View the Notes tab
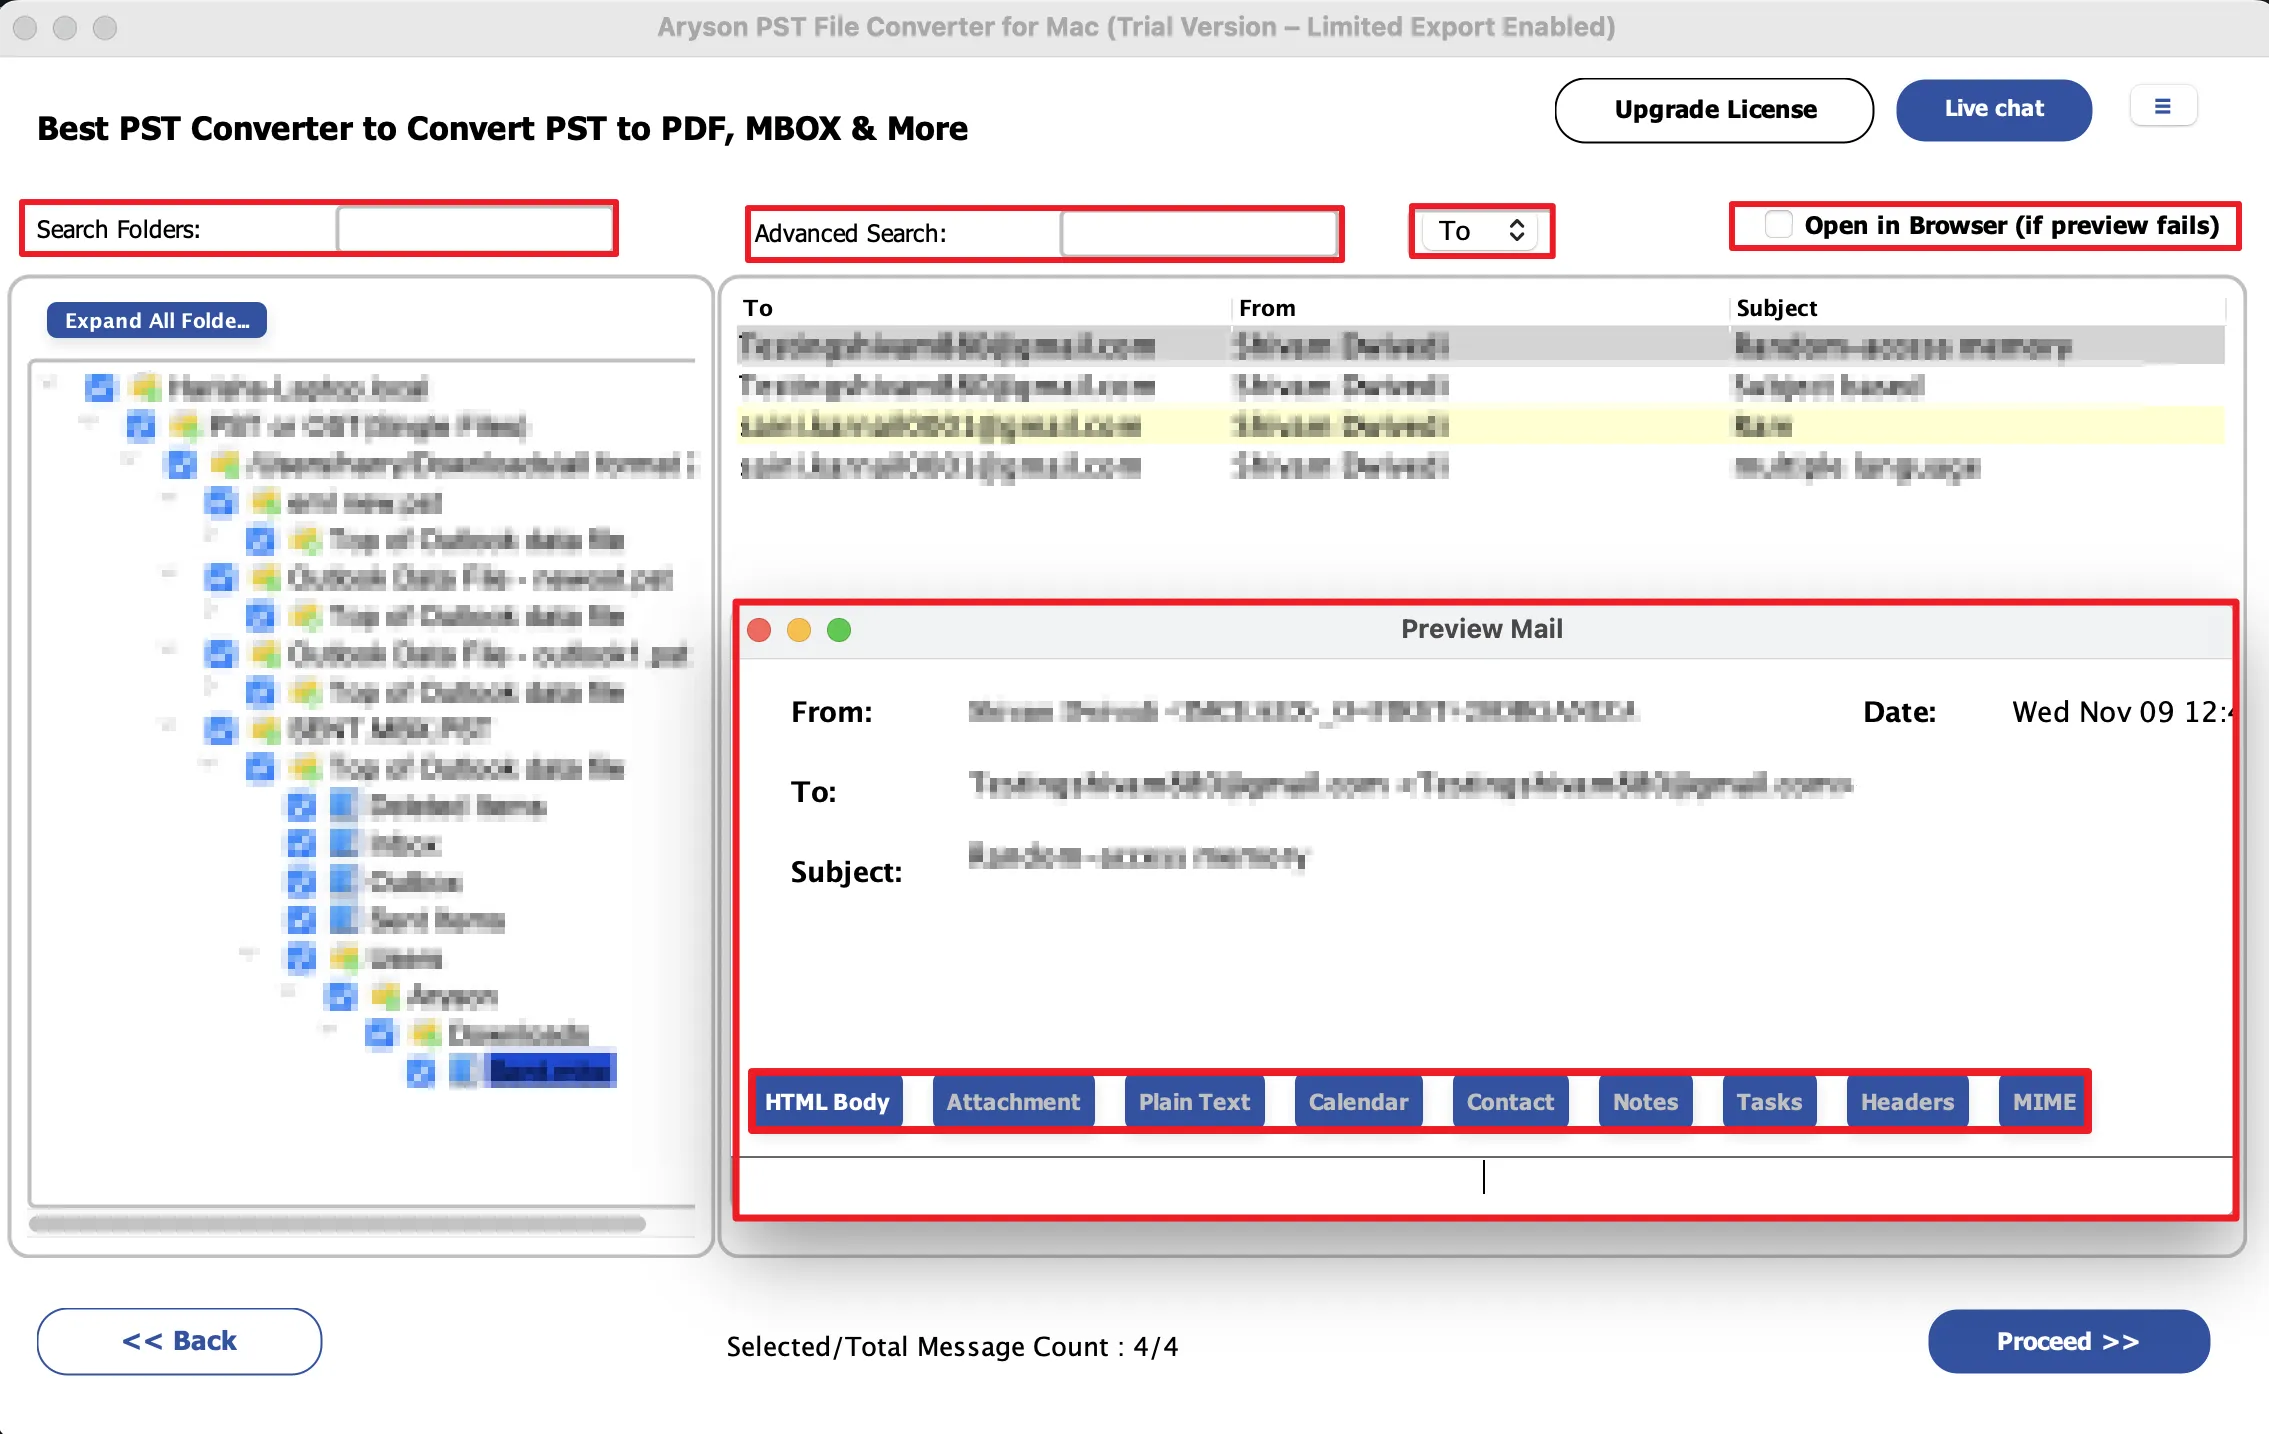 point(1645,1102)
